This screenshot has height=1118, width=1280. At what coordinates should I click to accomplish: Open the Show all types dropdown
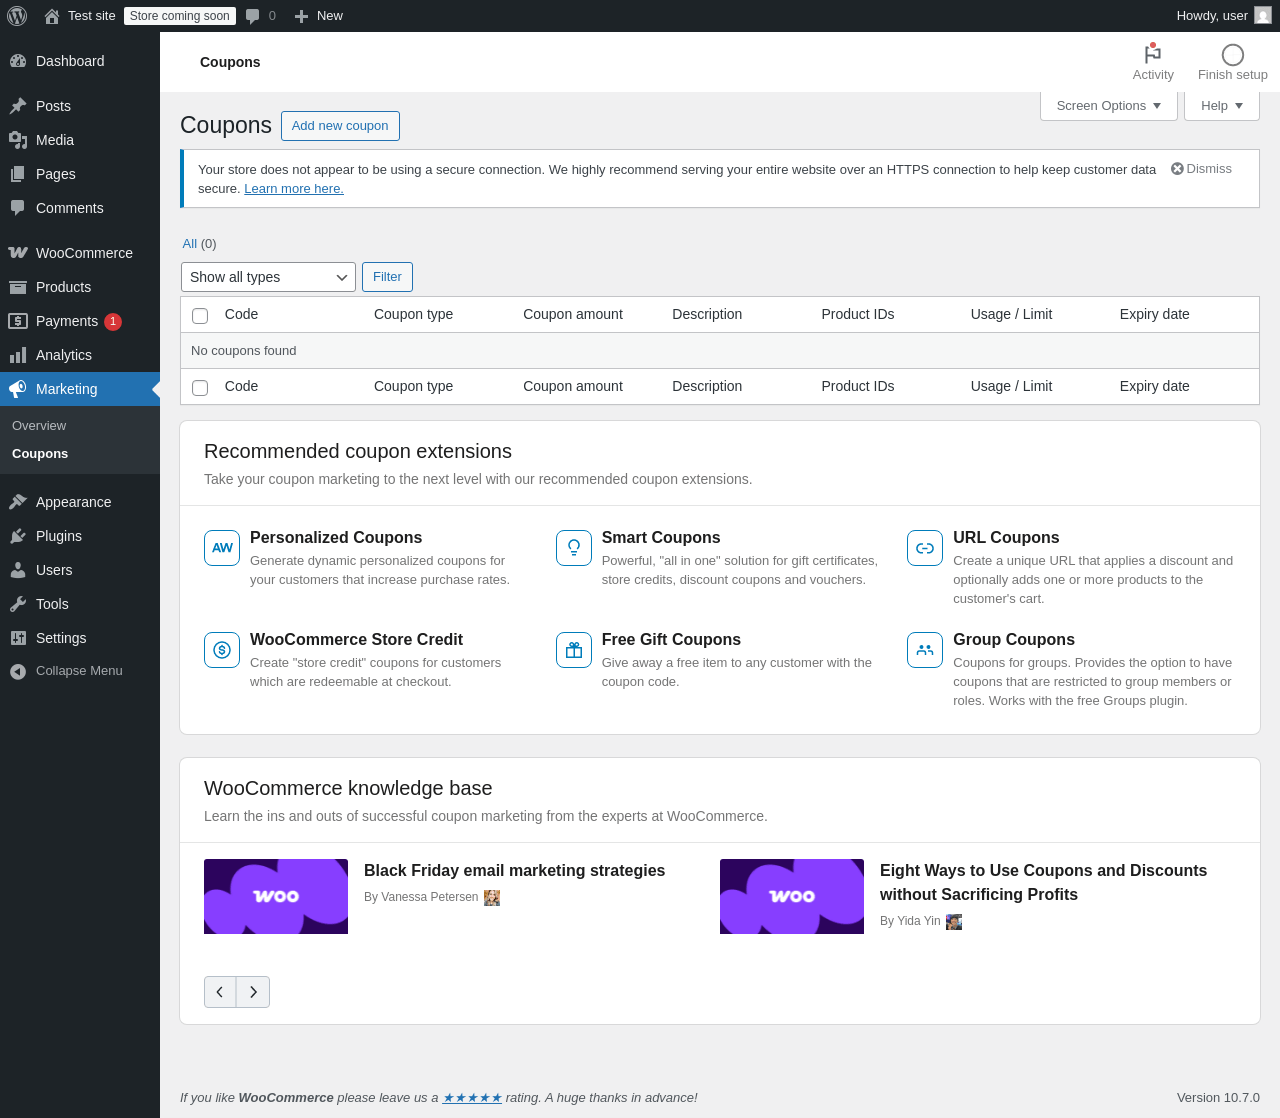point(268,277)
